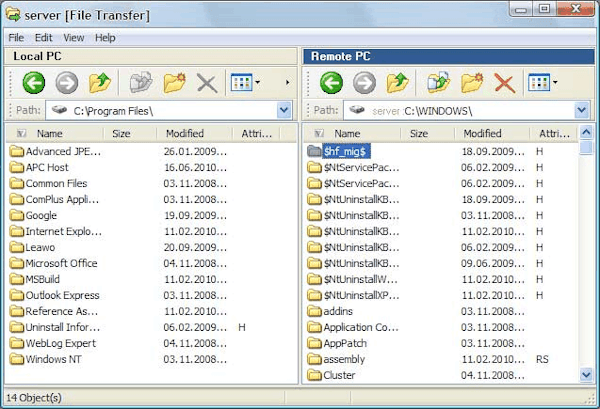Click the Reference As... folder icon
This screenshot has width=600, height=409.
17,311
